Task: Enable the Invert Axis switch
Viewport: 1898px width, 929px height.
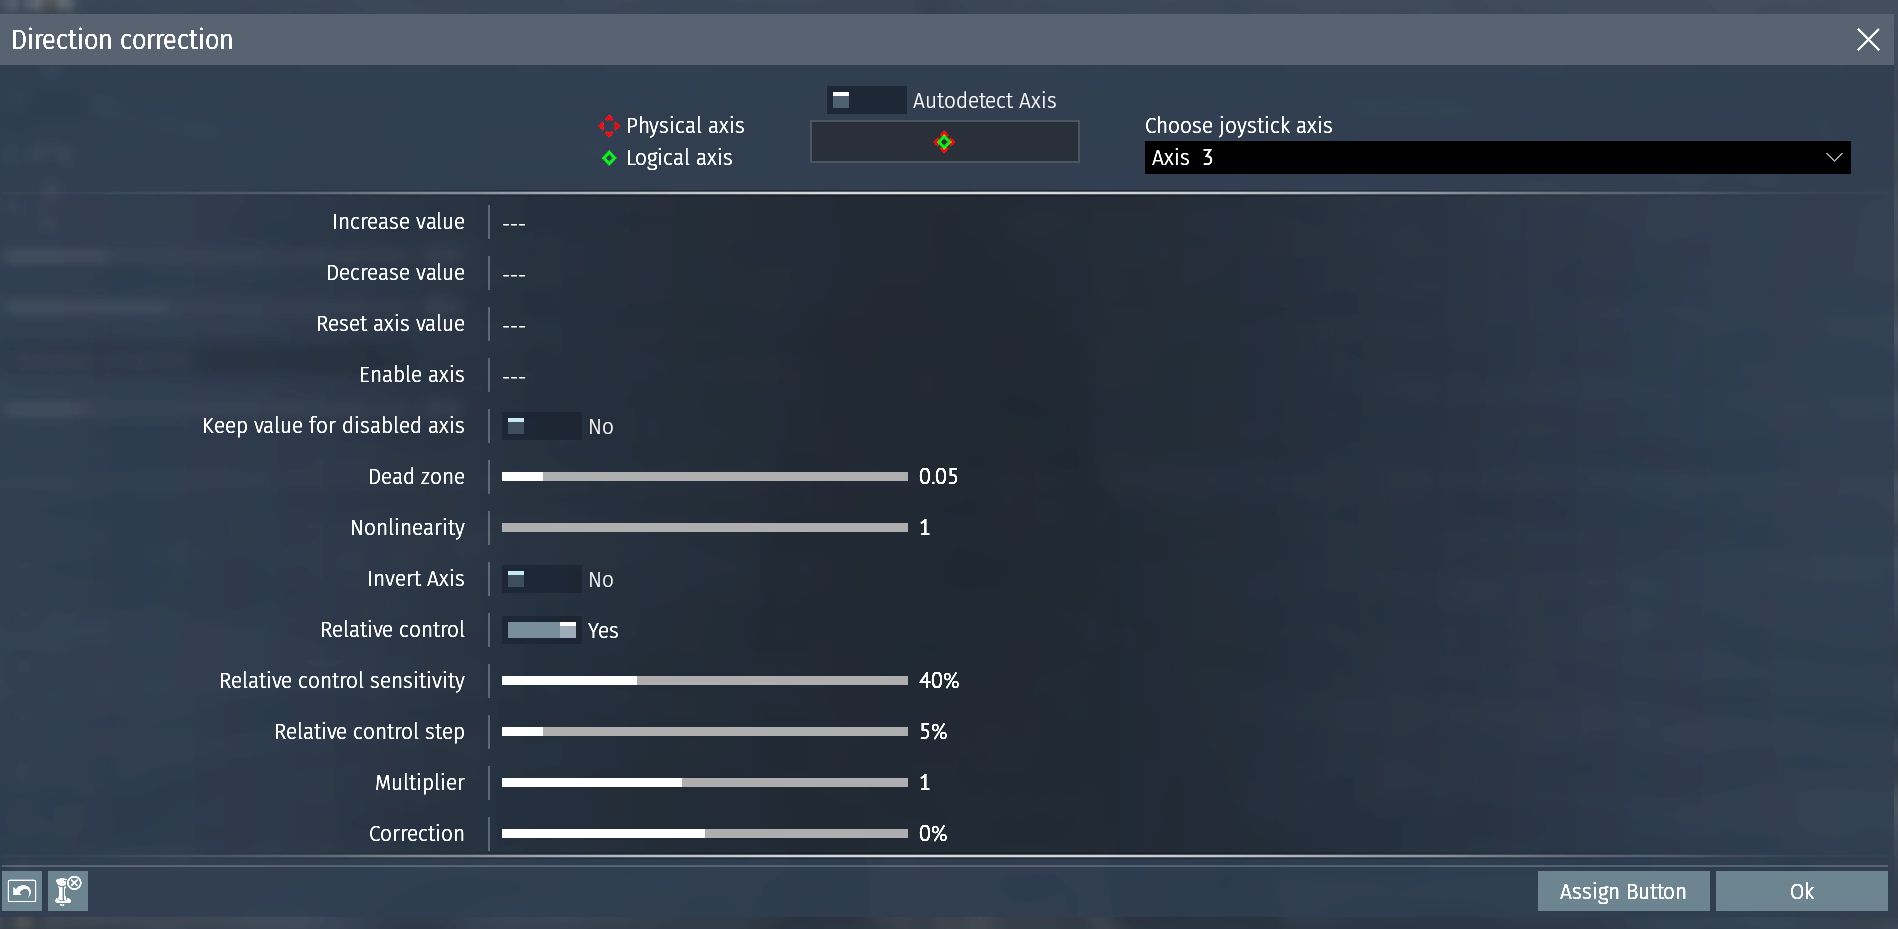Action: [x=541, y=579]
